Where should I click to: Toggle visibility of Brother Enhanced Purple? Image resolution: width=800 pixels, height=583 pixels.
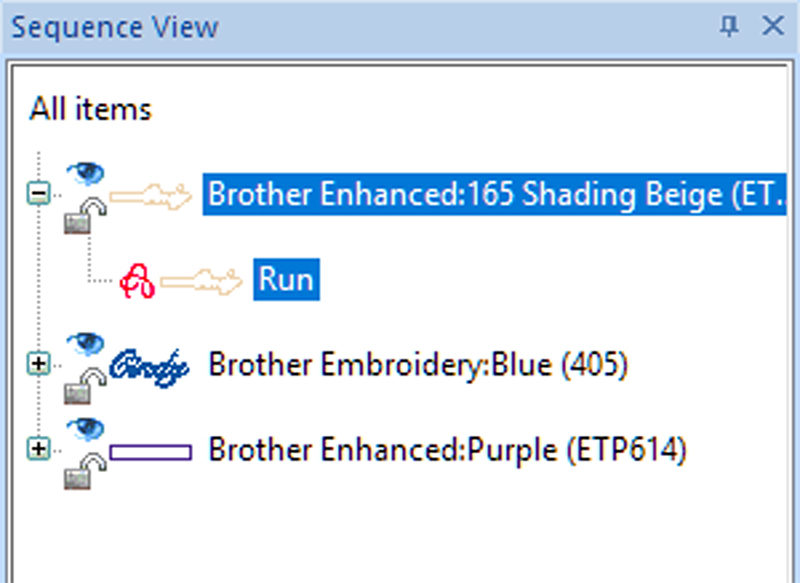tap(86, 428)
